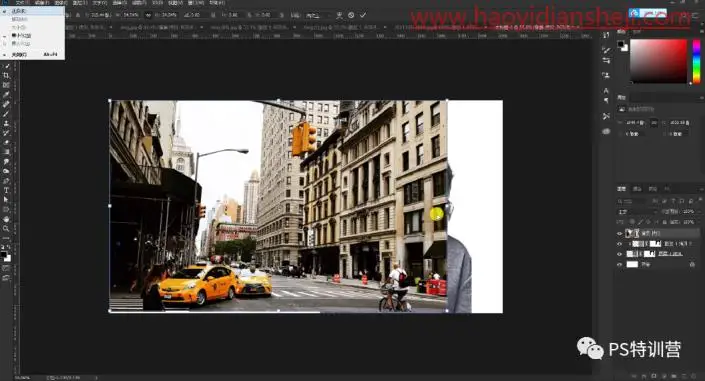705x381 pixels.
Task: Open the Character 'A' collapsed panel icon
Action: pyautogui.click(x=606, y=91)
